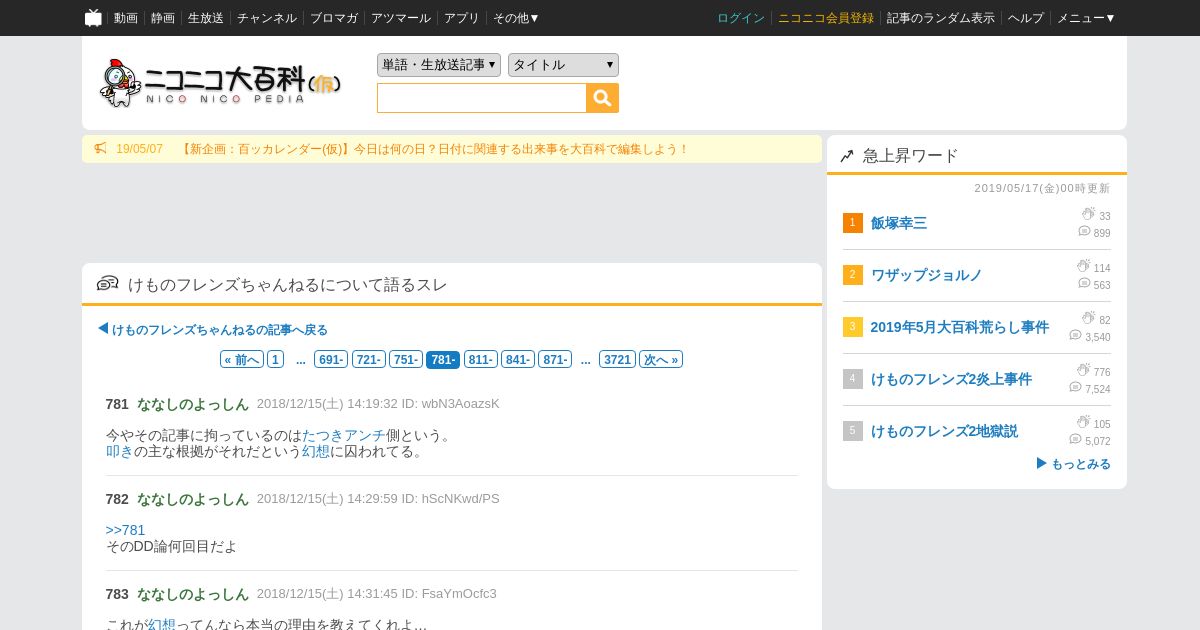Click the 叩き link in post 781
The width and height of the screenshot is (1200, 630).
120,451
